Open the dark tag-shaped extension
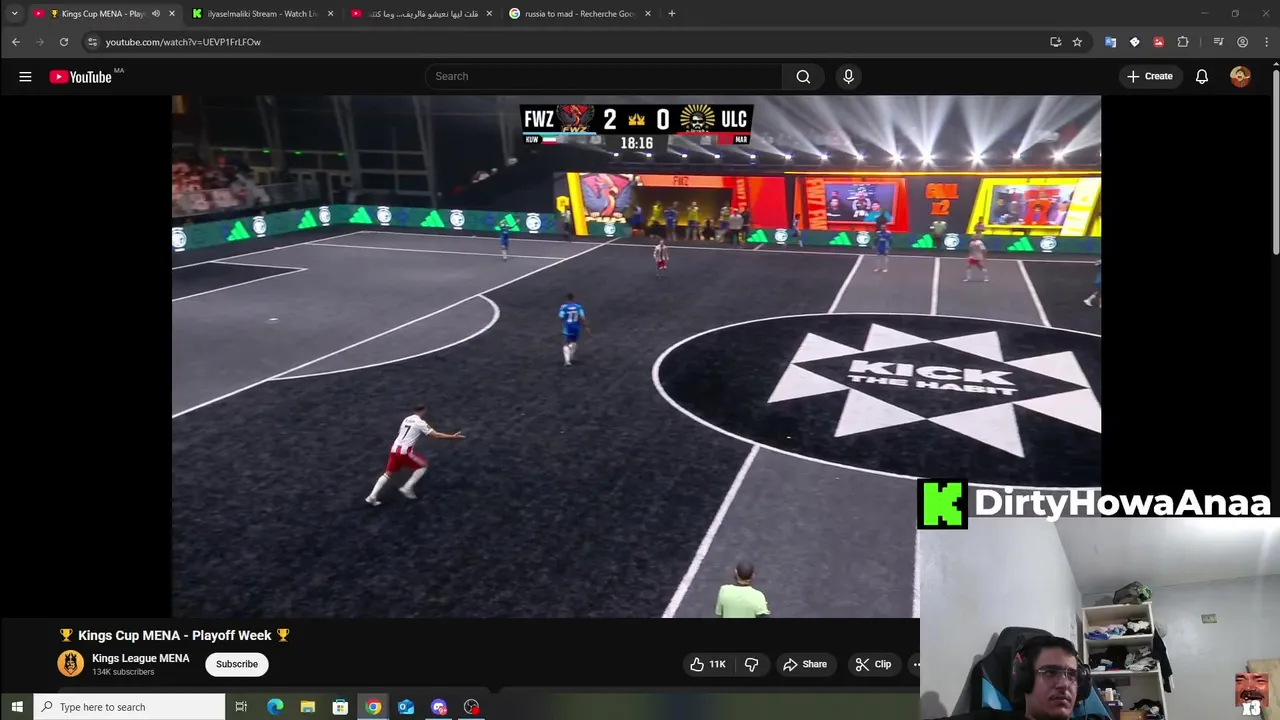Viewport: 1280px width, 720px height. pos(1134,42)
